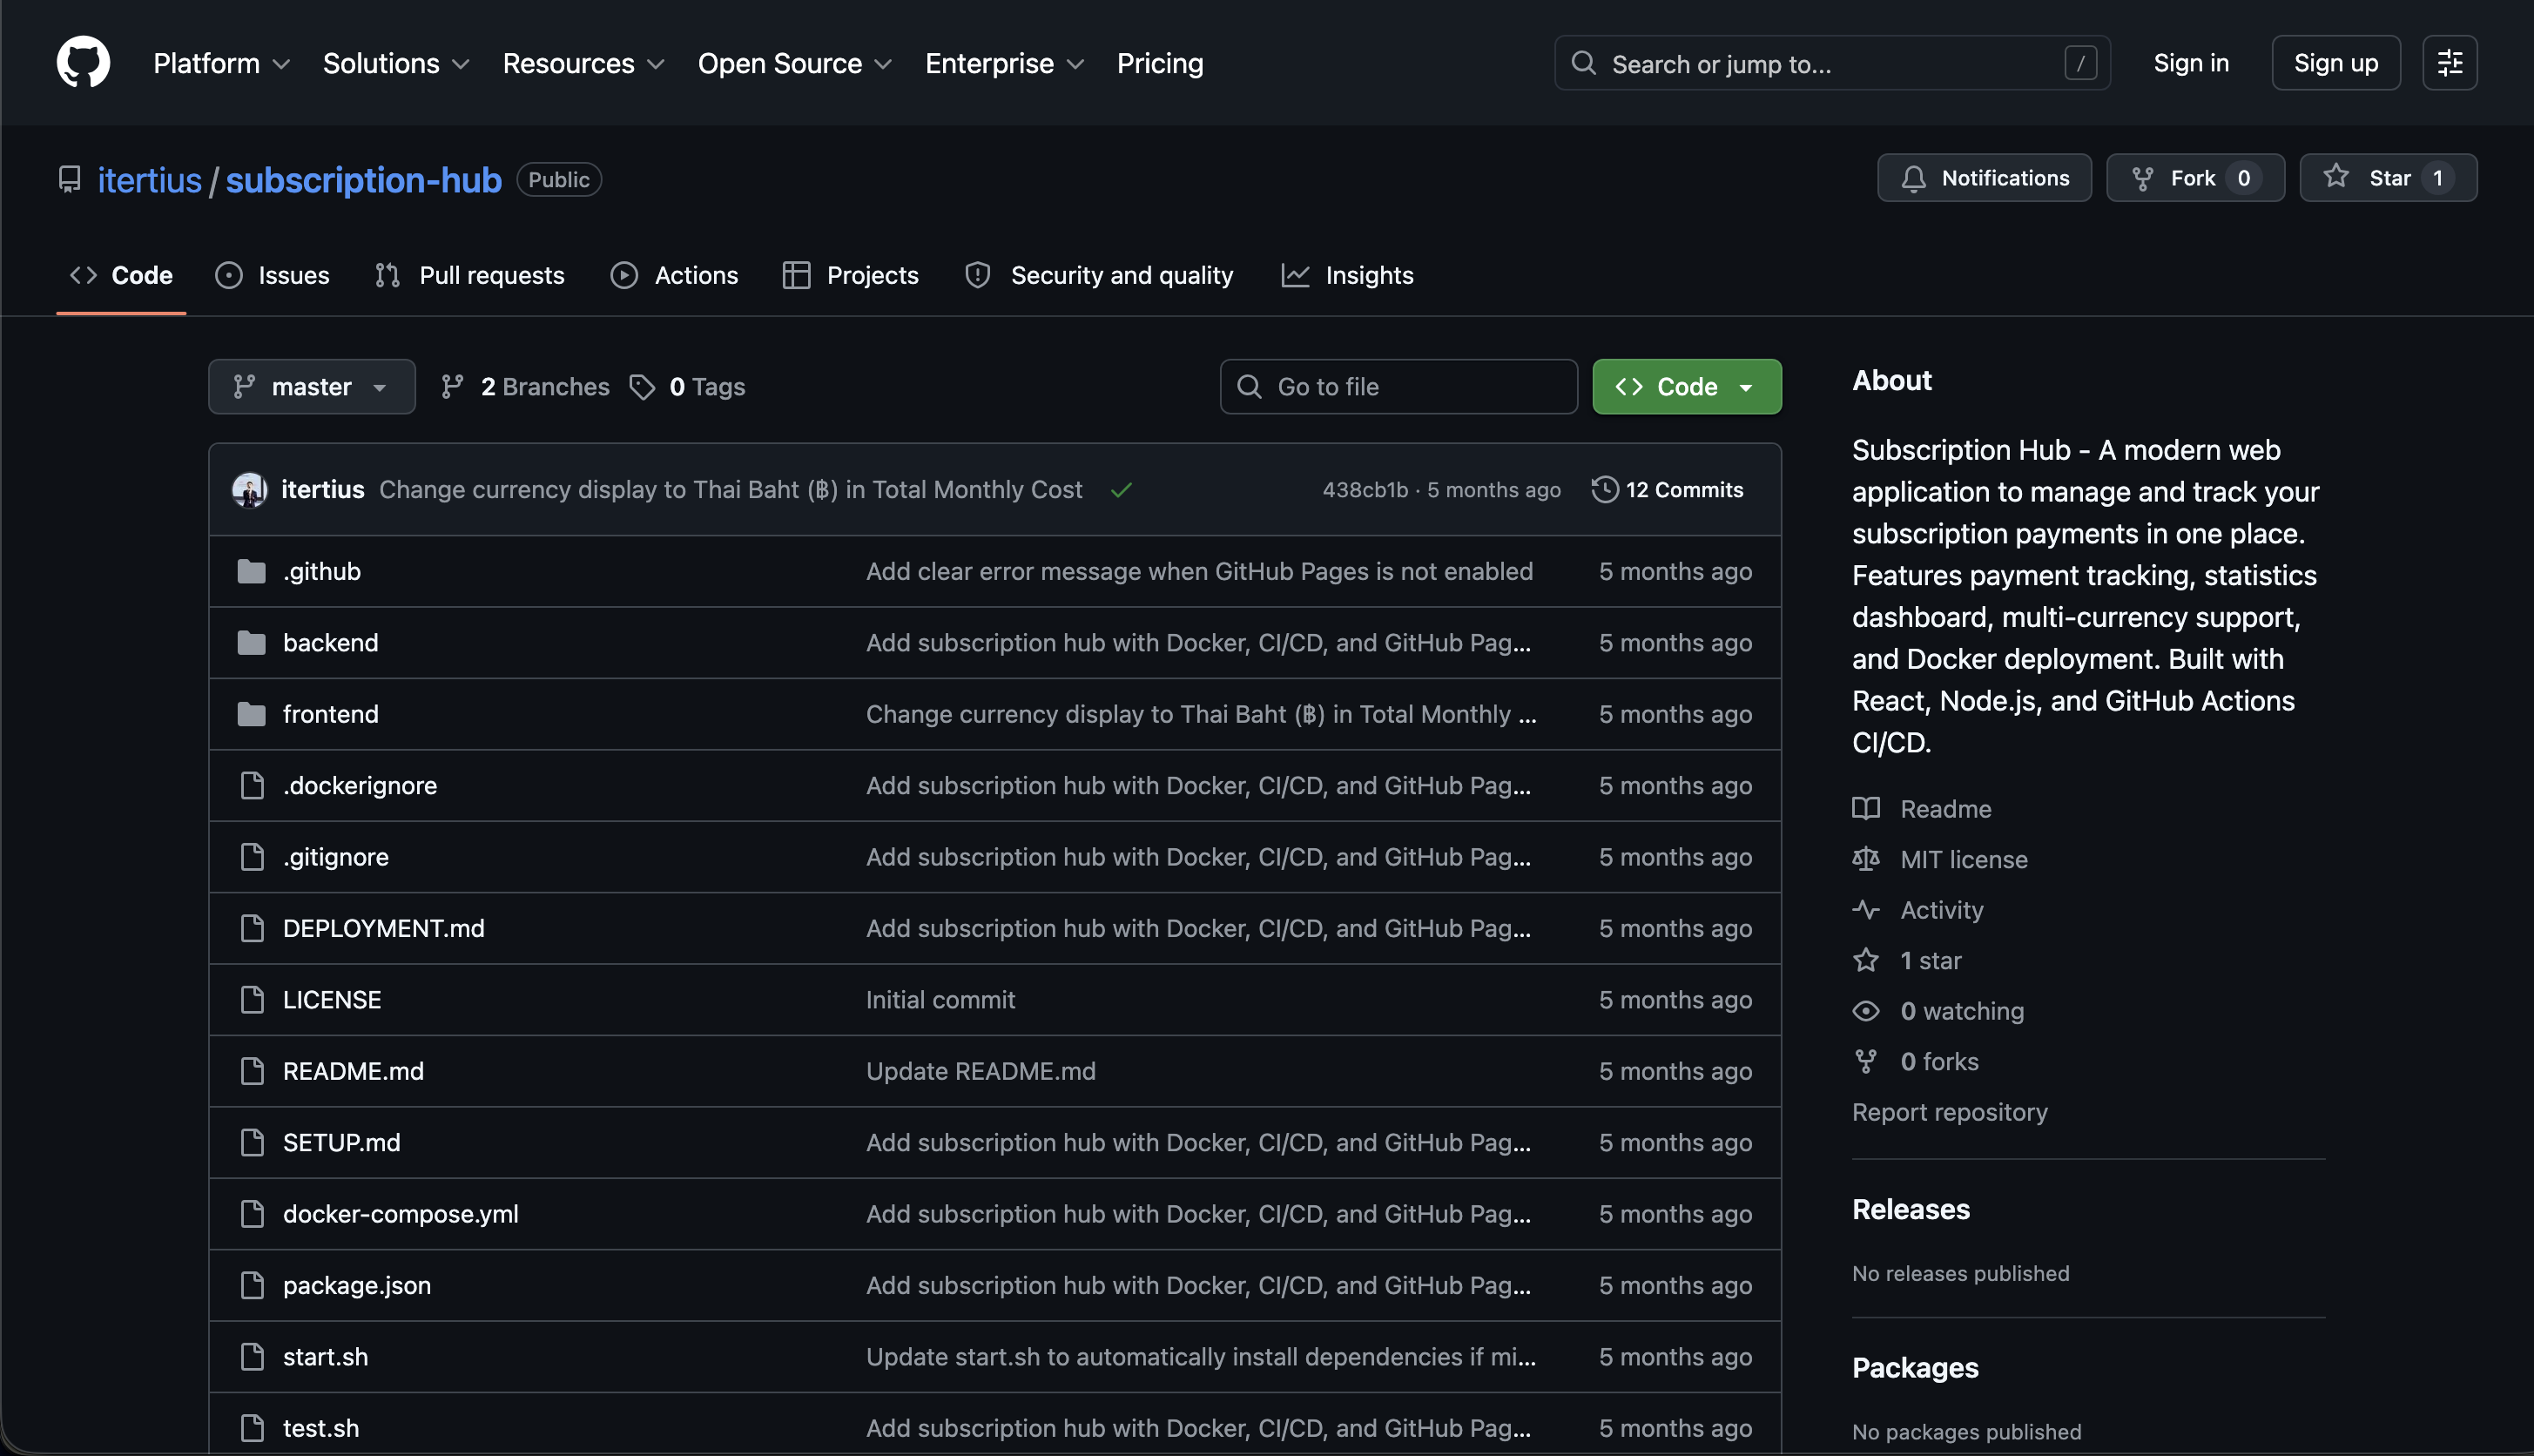The height and width of the screenshot is (1456, 2534).
Task: Expand the Solutions menu
Action: click(x=395, y=63)
